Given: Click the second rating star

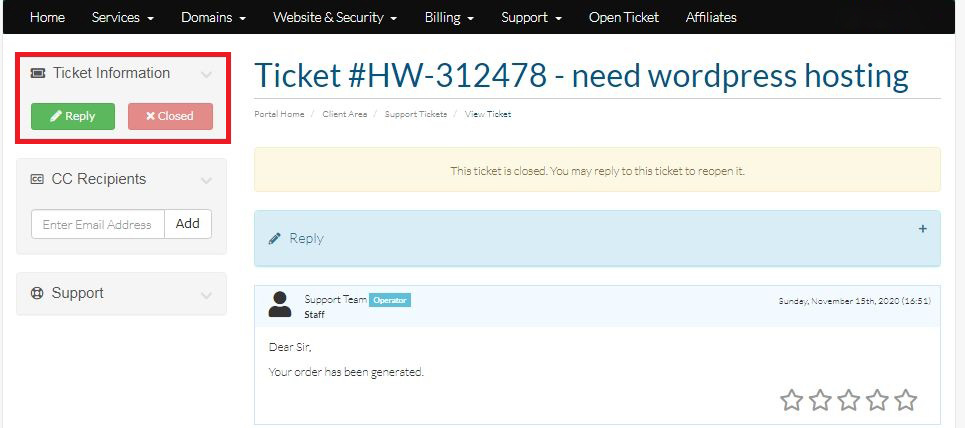Looking at the screenshot, I should pyautogui.click(x=820, y=400).
